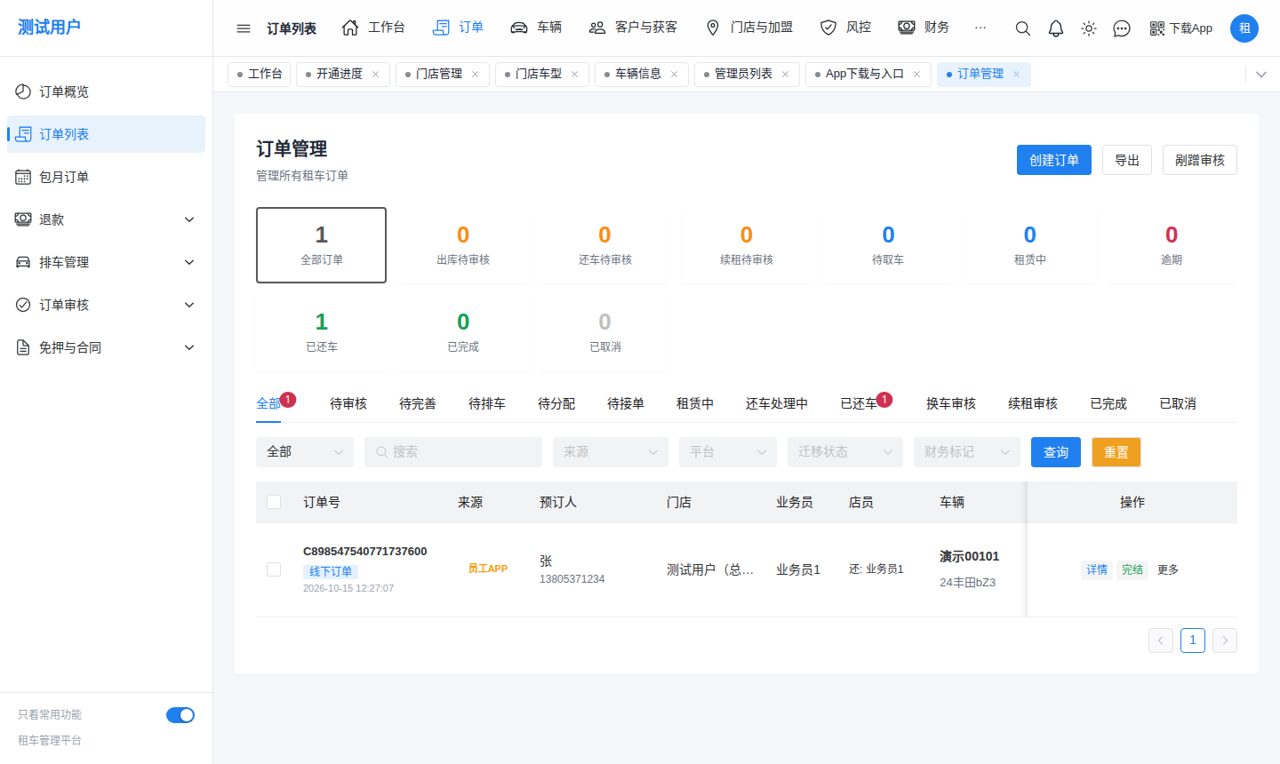Open the blue user avatar 租
Image resolution: width=1280 pixels, height=764 pixels.
point(1245,28)
